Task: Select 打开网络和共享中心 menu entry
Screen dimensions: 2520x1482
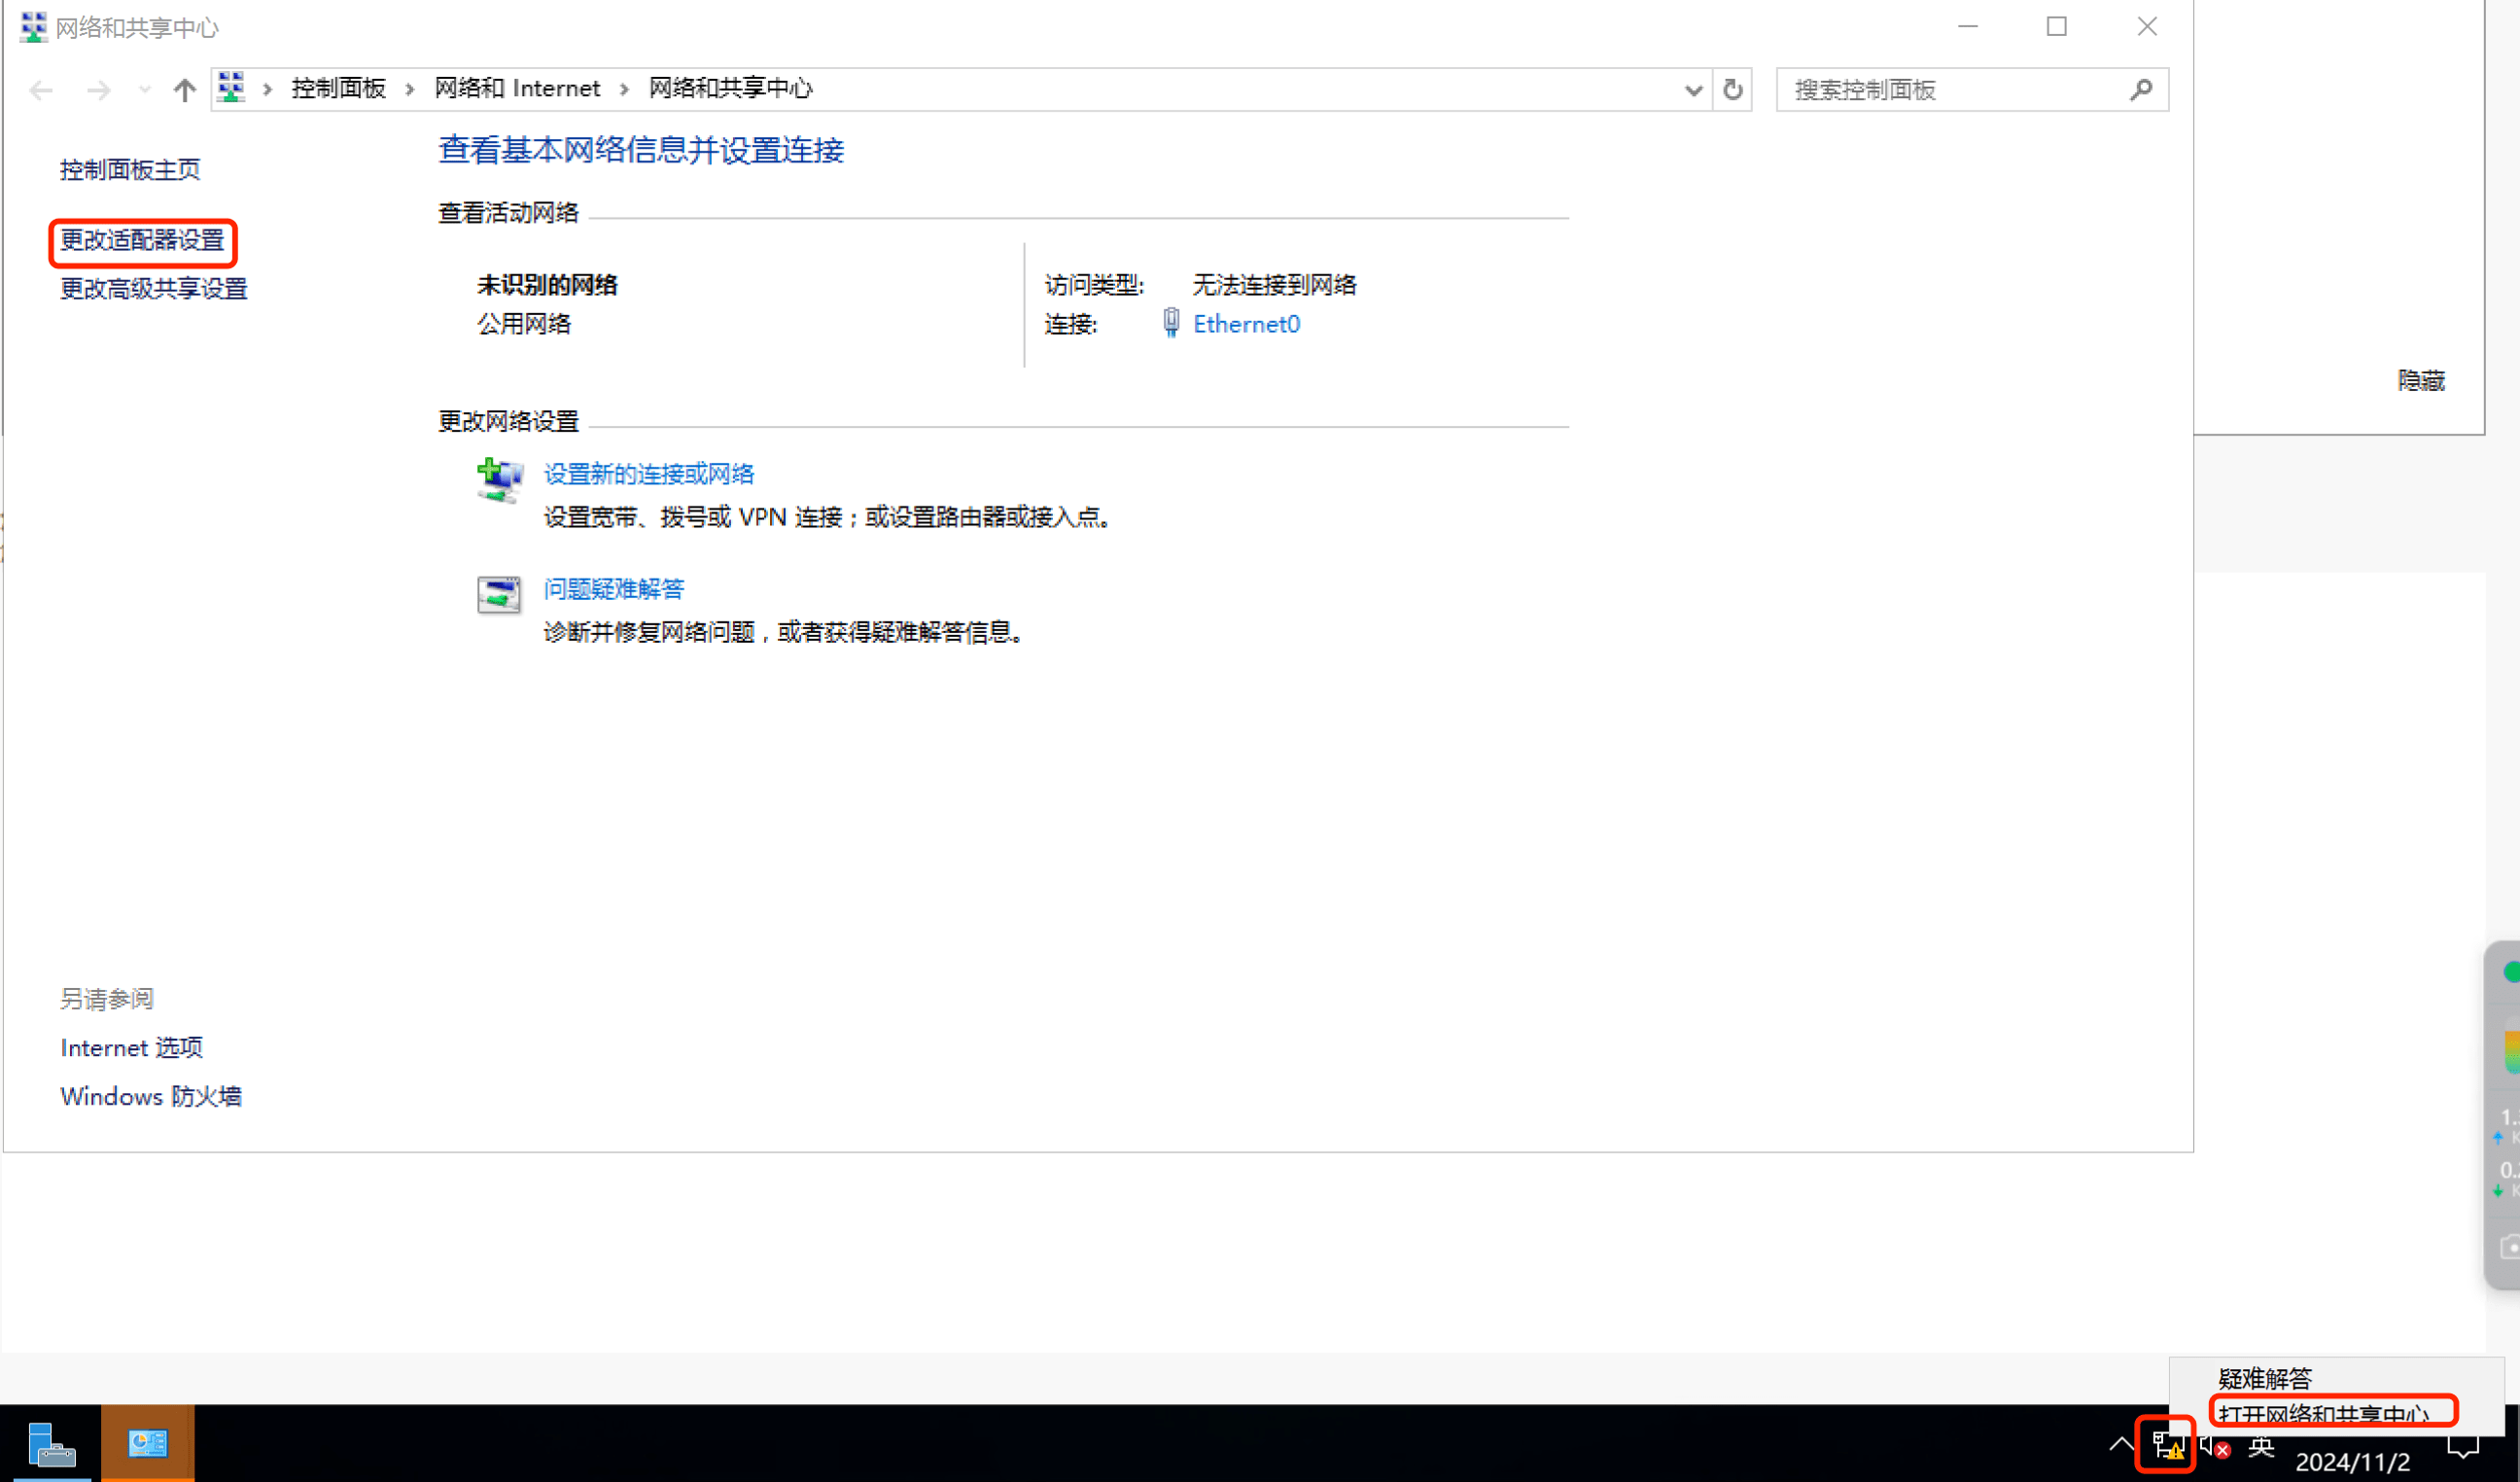Action: (x=2322, y=1414)
